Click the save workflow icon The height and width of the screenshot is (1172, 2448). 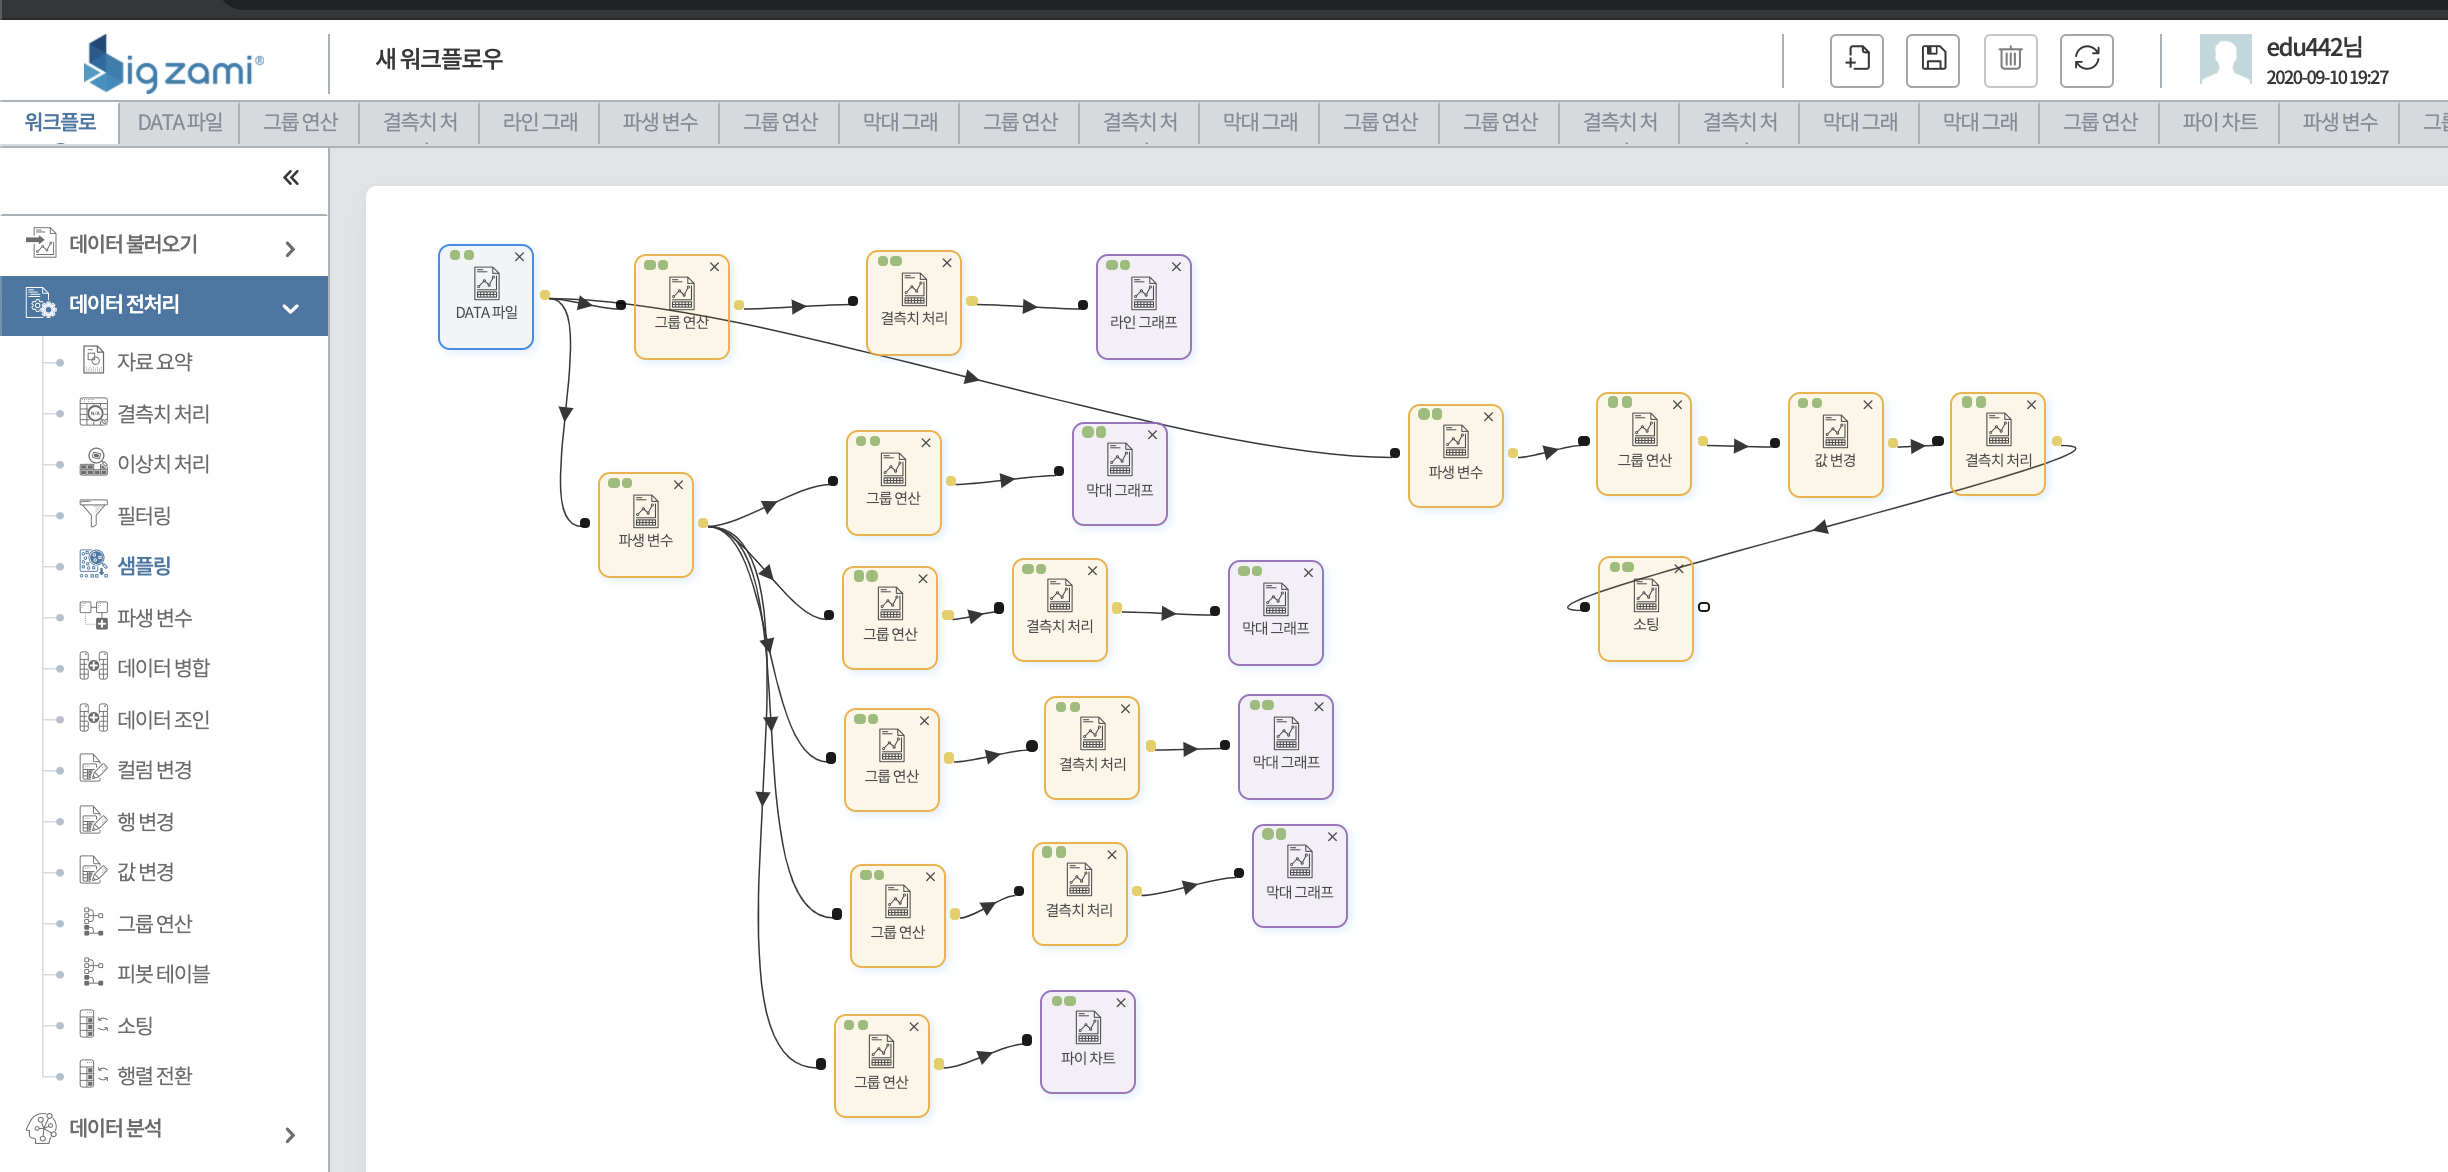[x=1933, y=60]
